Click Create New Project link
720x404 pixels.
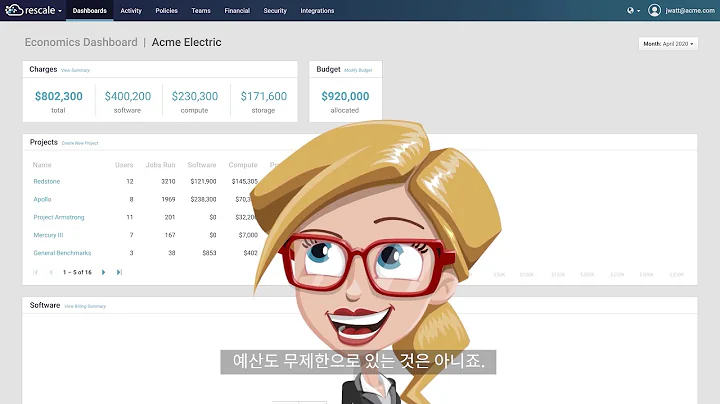pyautogui.click(x=80, y=143)
